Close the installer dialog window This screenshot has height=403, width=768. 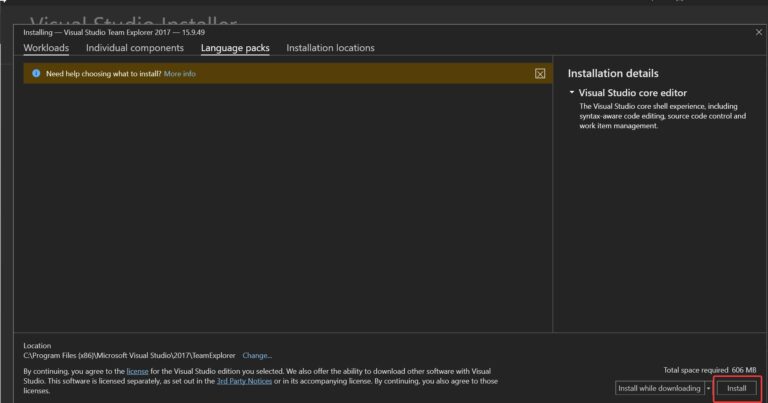coord(758,33)
